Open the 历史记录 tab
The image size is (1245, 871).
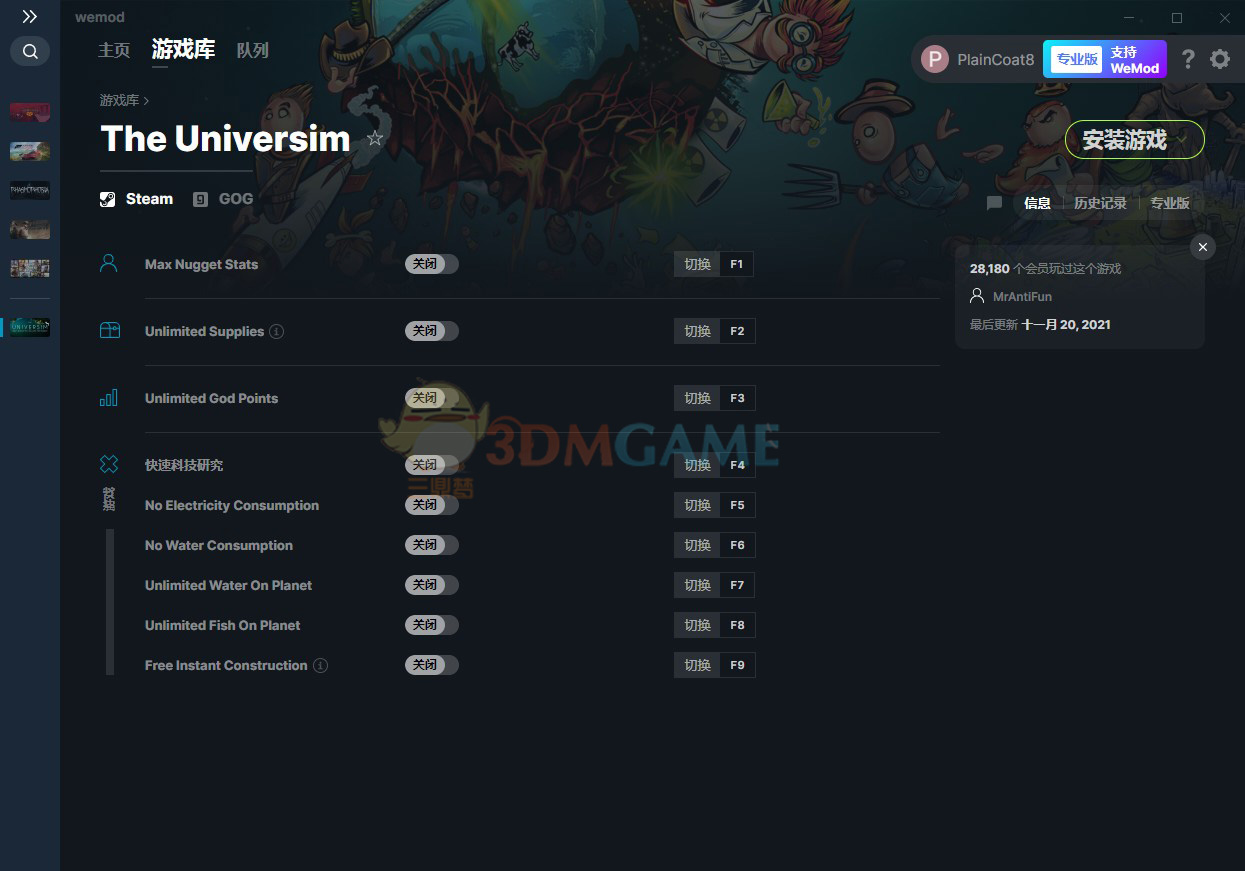click(x=1100, y=203)
